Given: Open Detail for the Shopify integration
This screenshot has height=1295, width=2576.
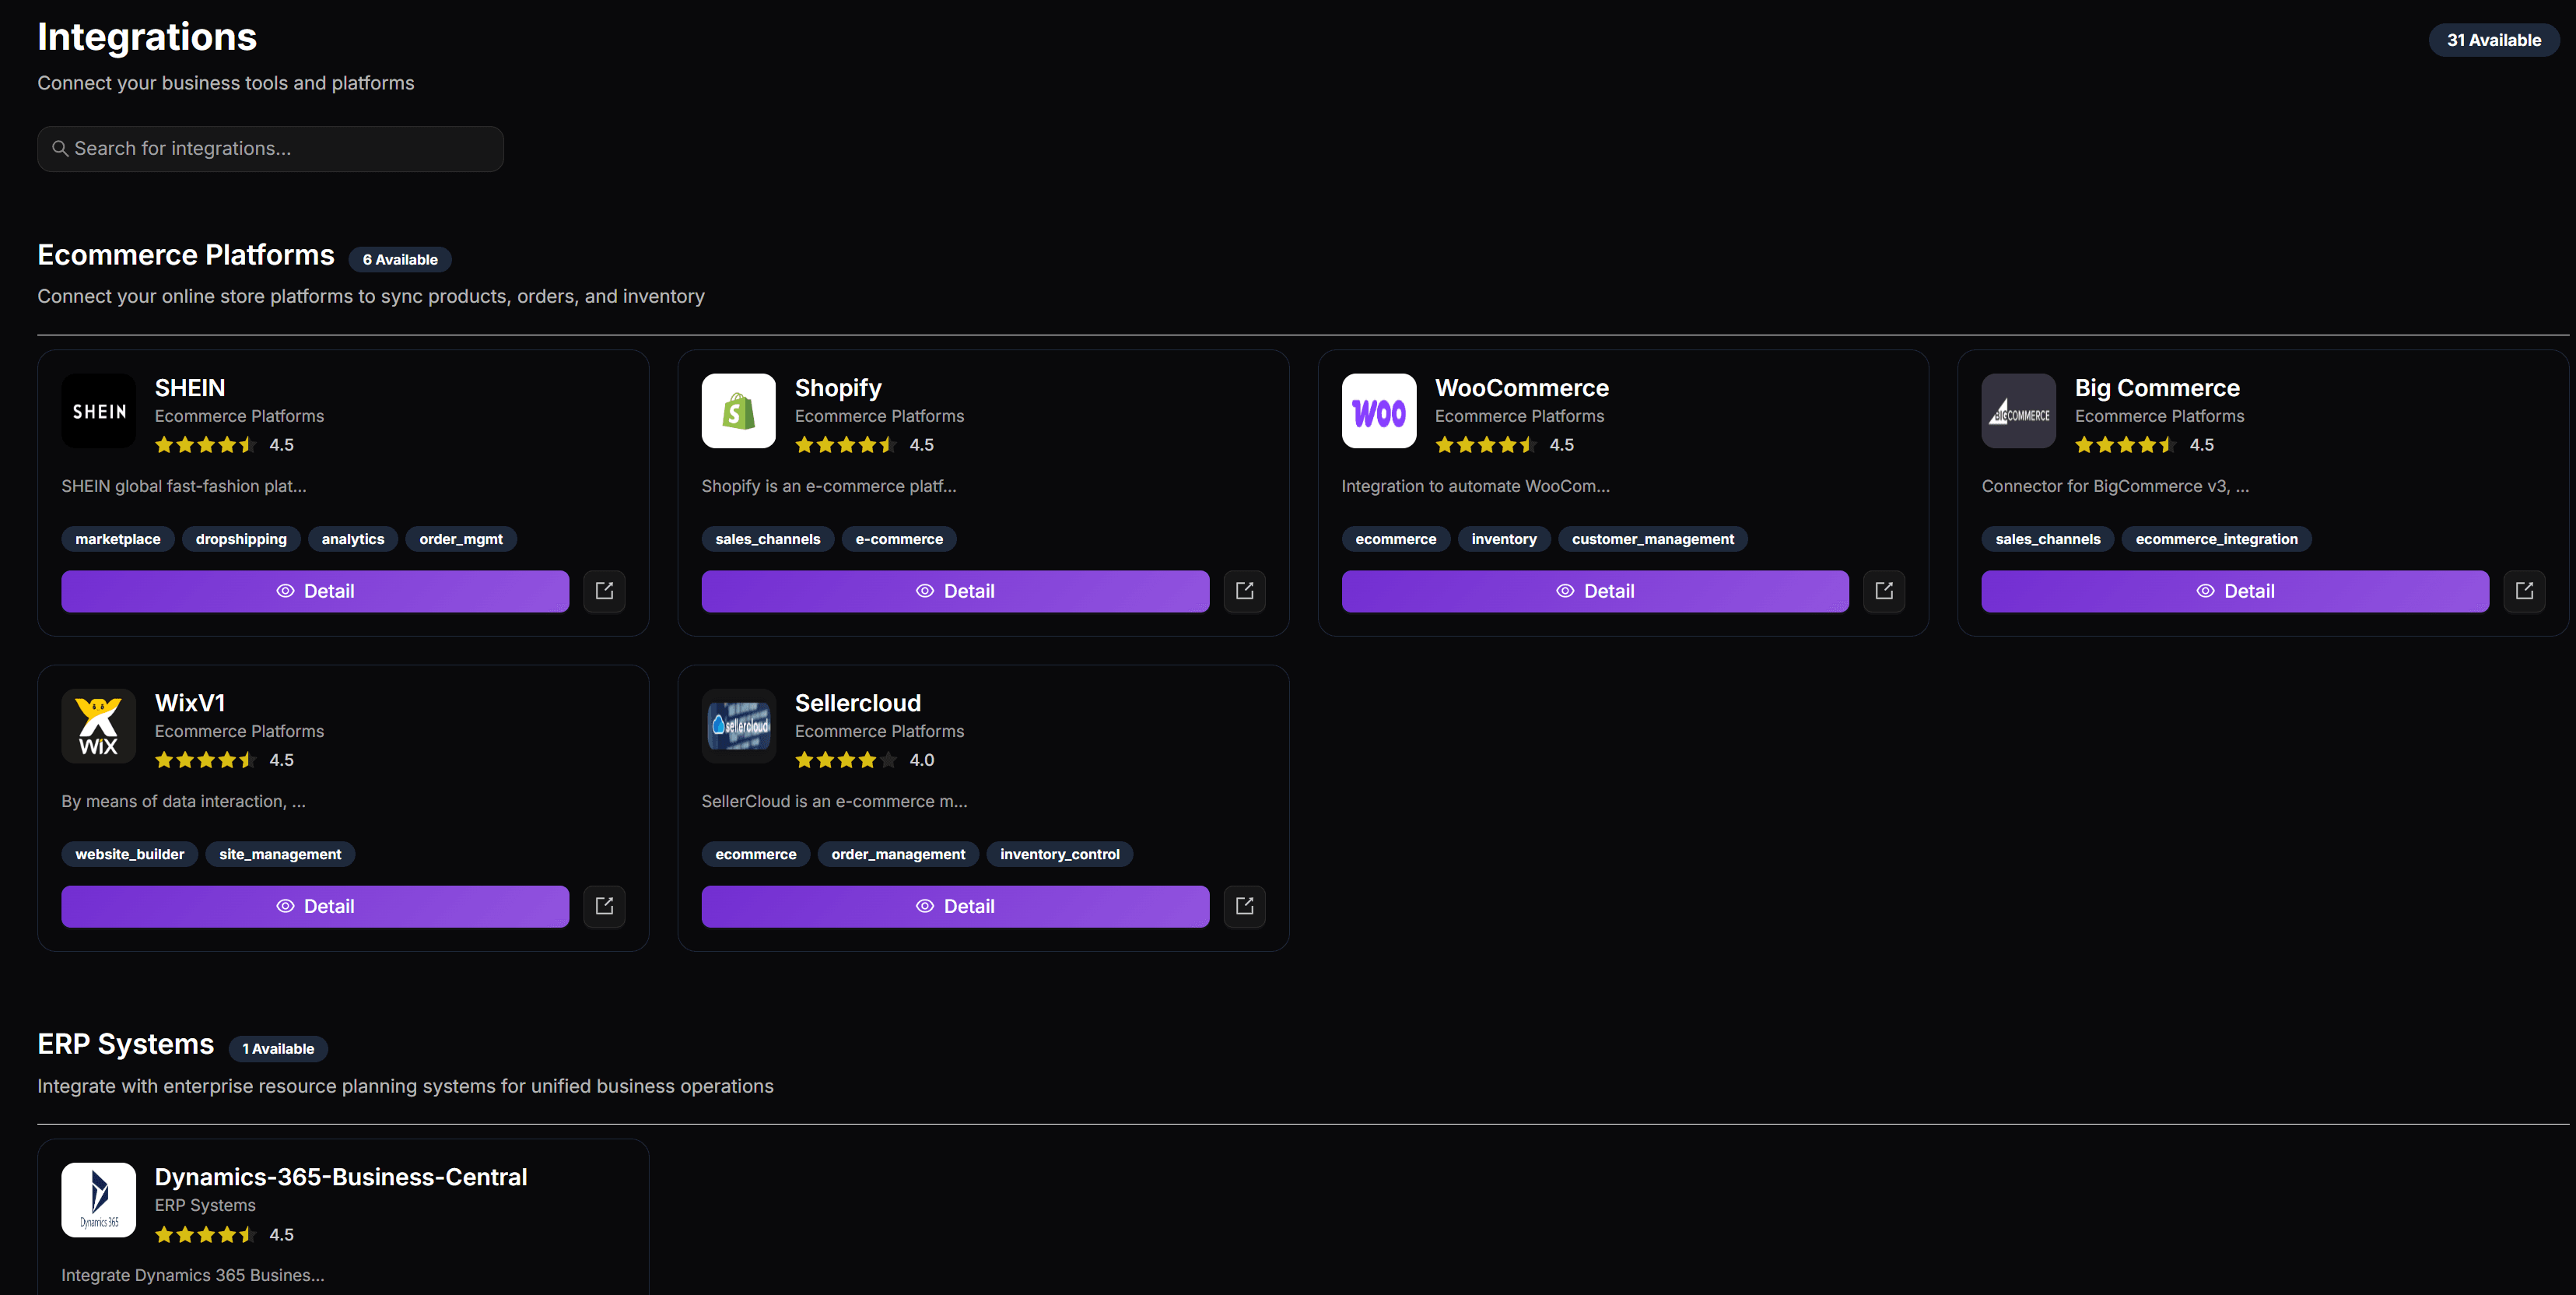Looking at the screenshot, I should (954, 591).
